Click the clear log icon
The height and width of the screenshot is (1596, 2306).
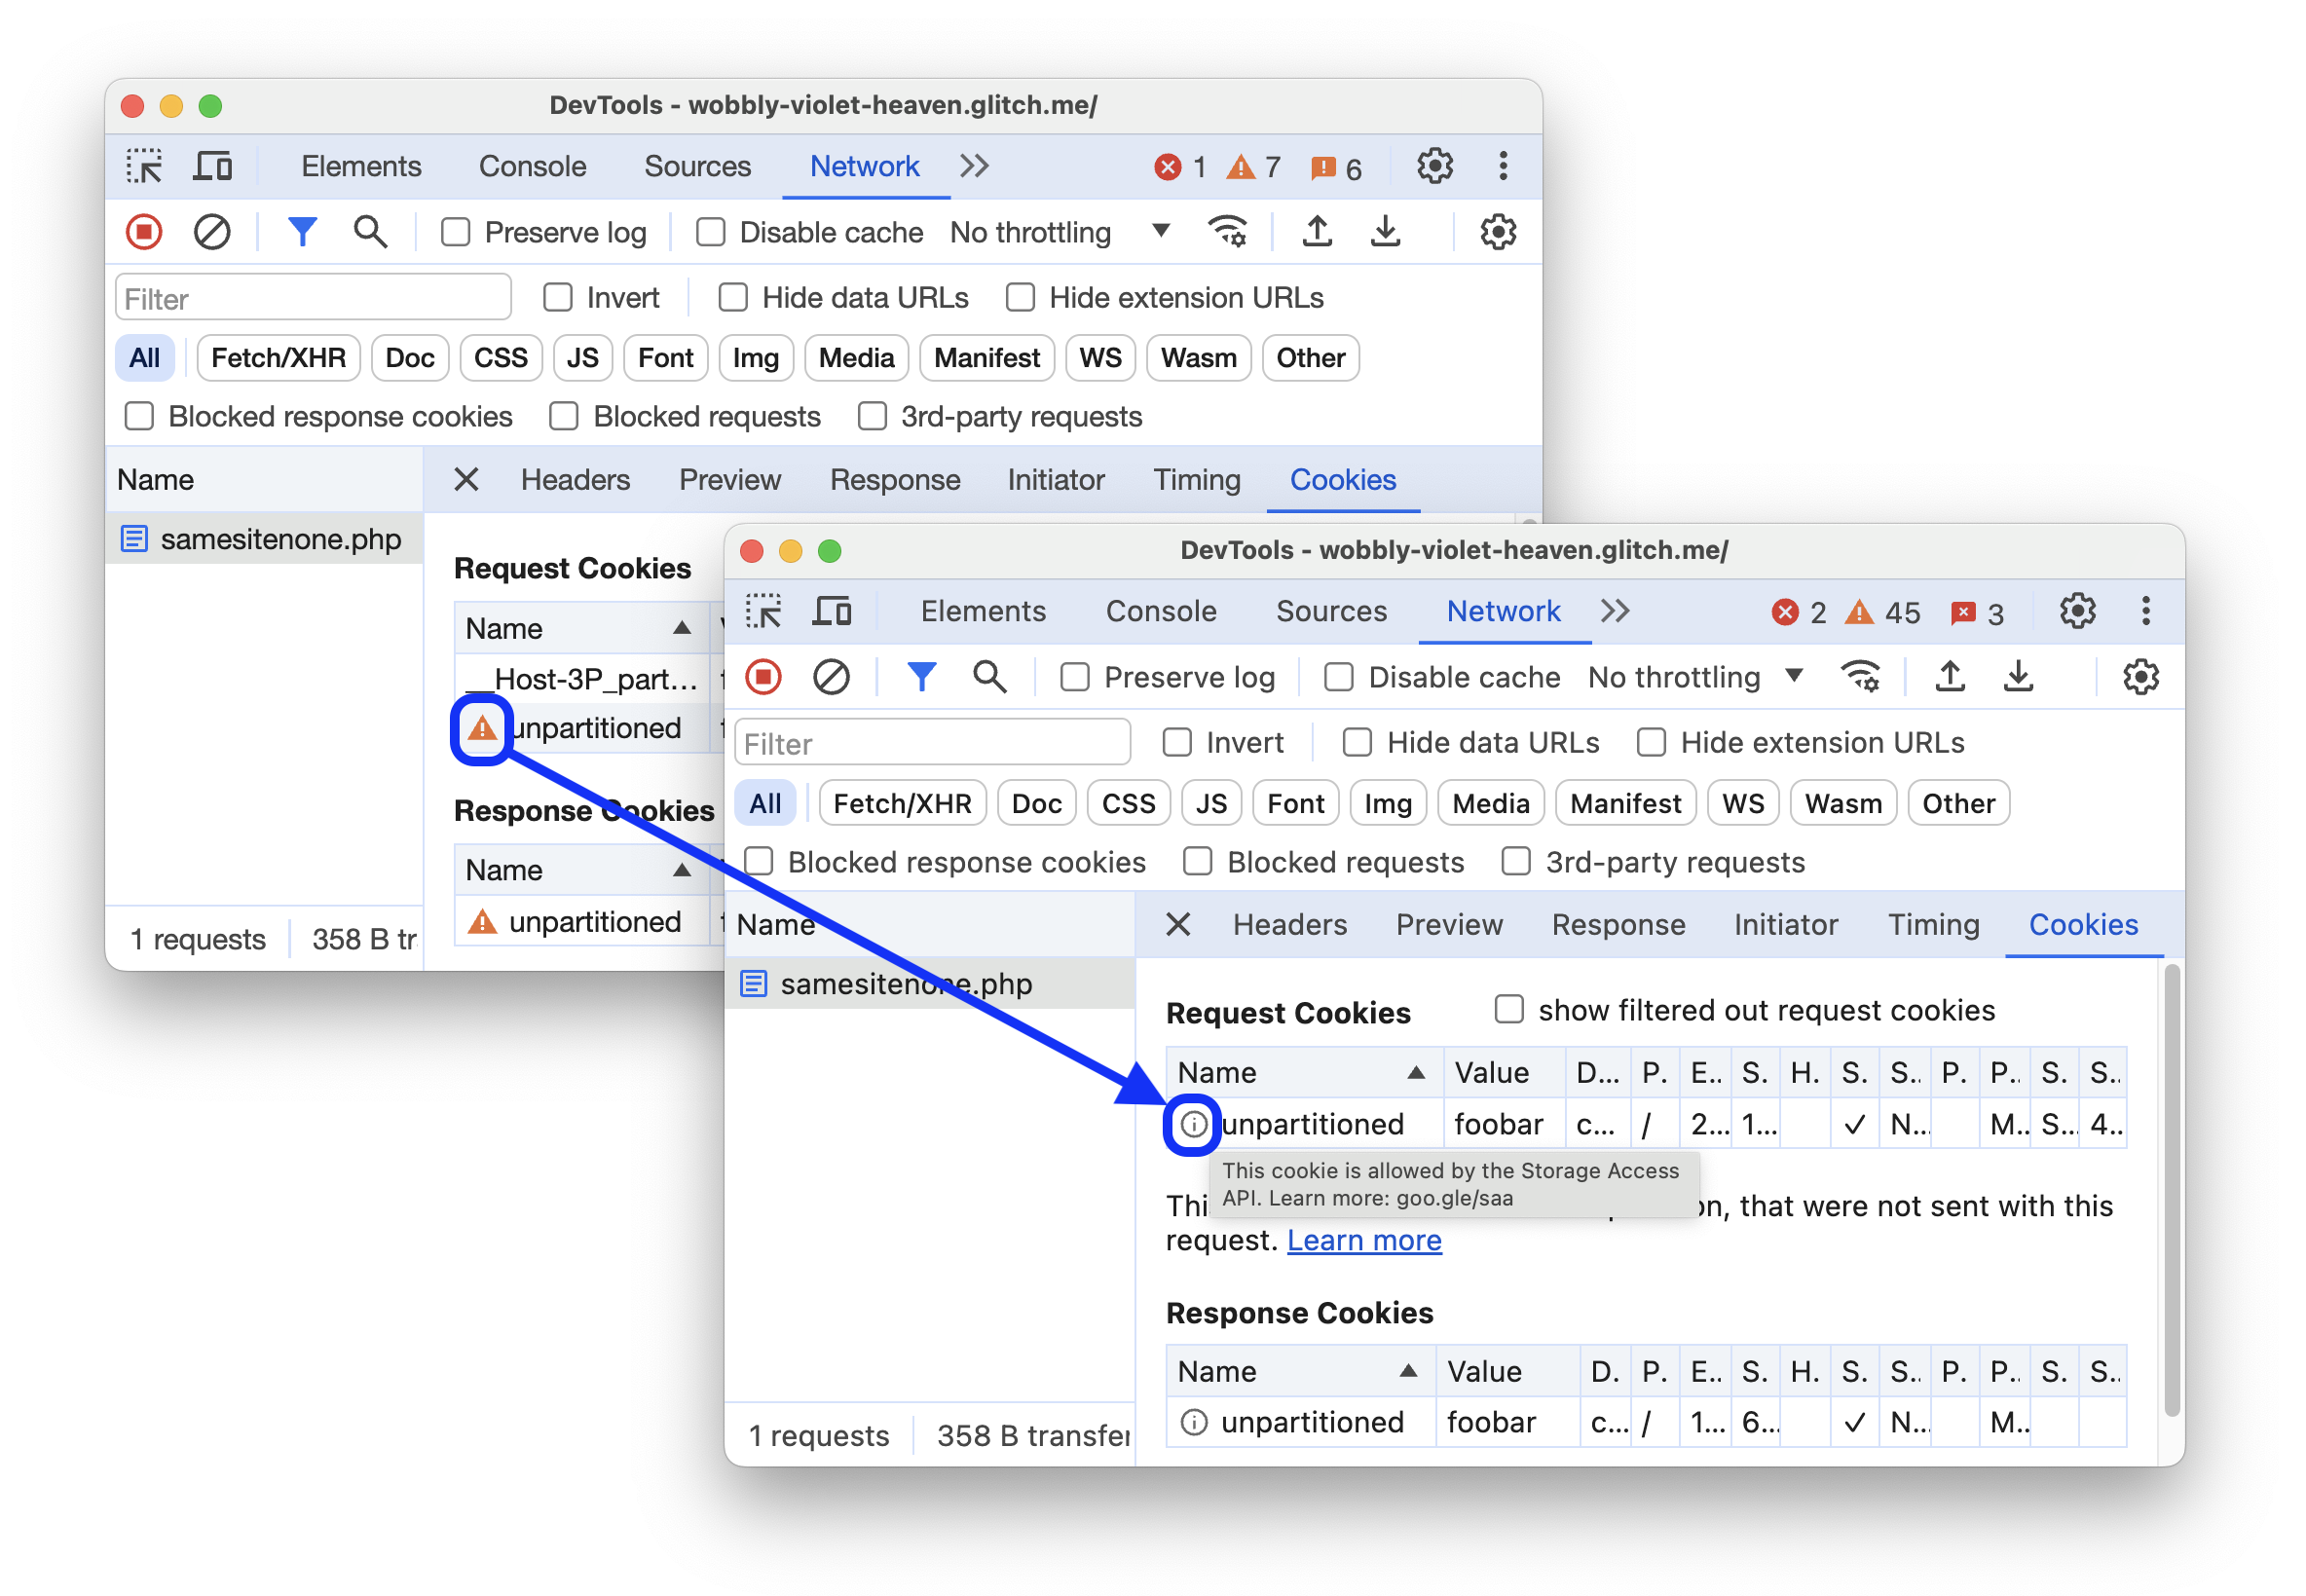210,233
